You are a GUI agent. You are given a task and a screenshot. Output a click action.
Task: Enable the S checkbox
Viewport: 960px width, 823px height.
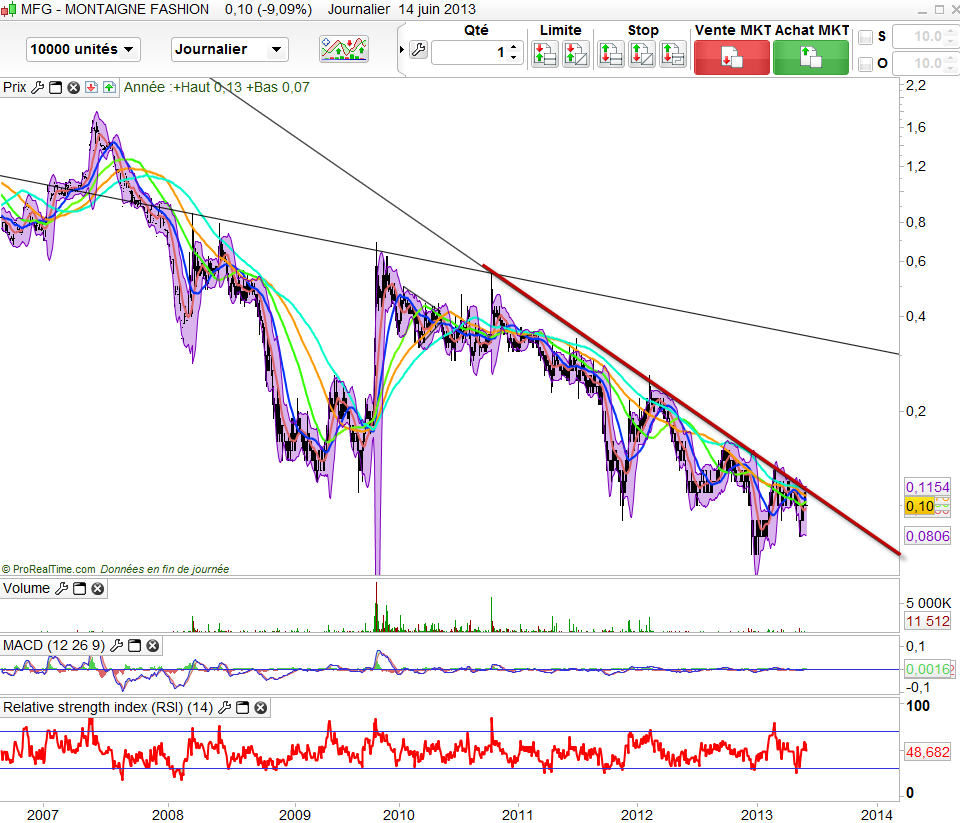coord(866,38)
